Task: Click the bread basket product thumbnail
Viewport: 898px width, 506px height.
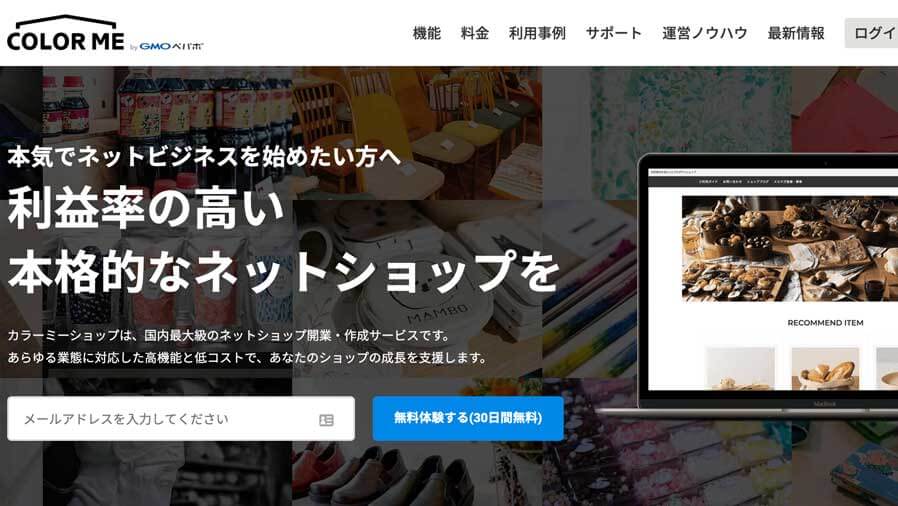Action: (x=825, y=368)
